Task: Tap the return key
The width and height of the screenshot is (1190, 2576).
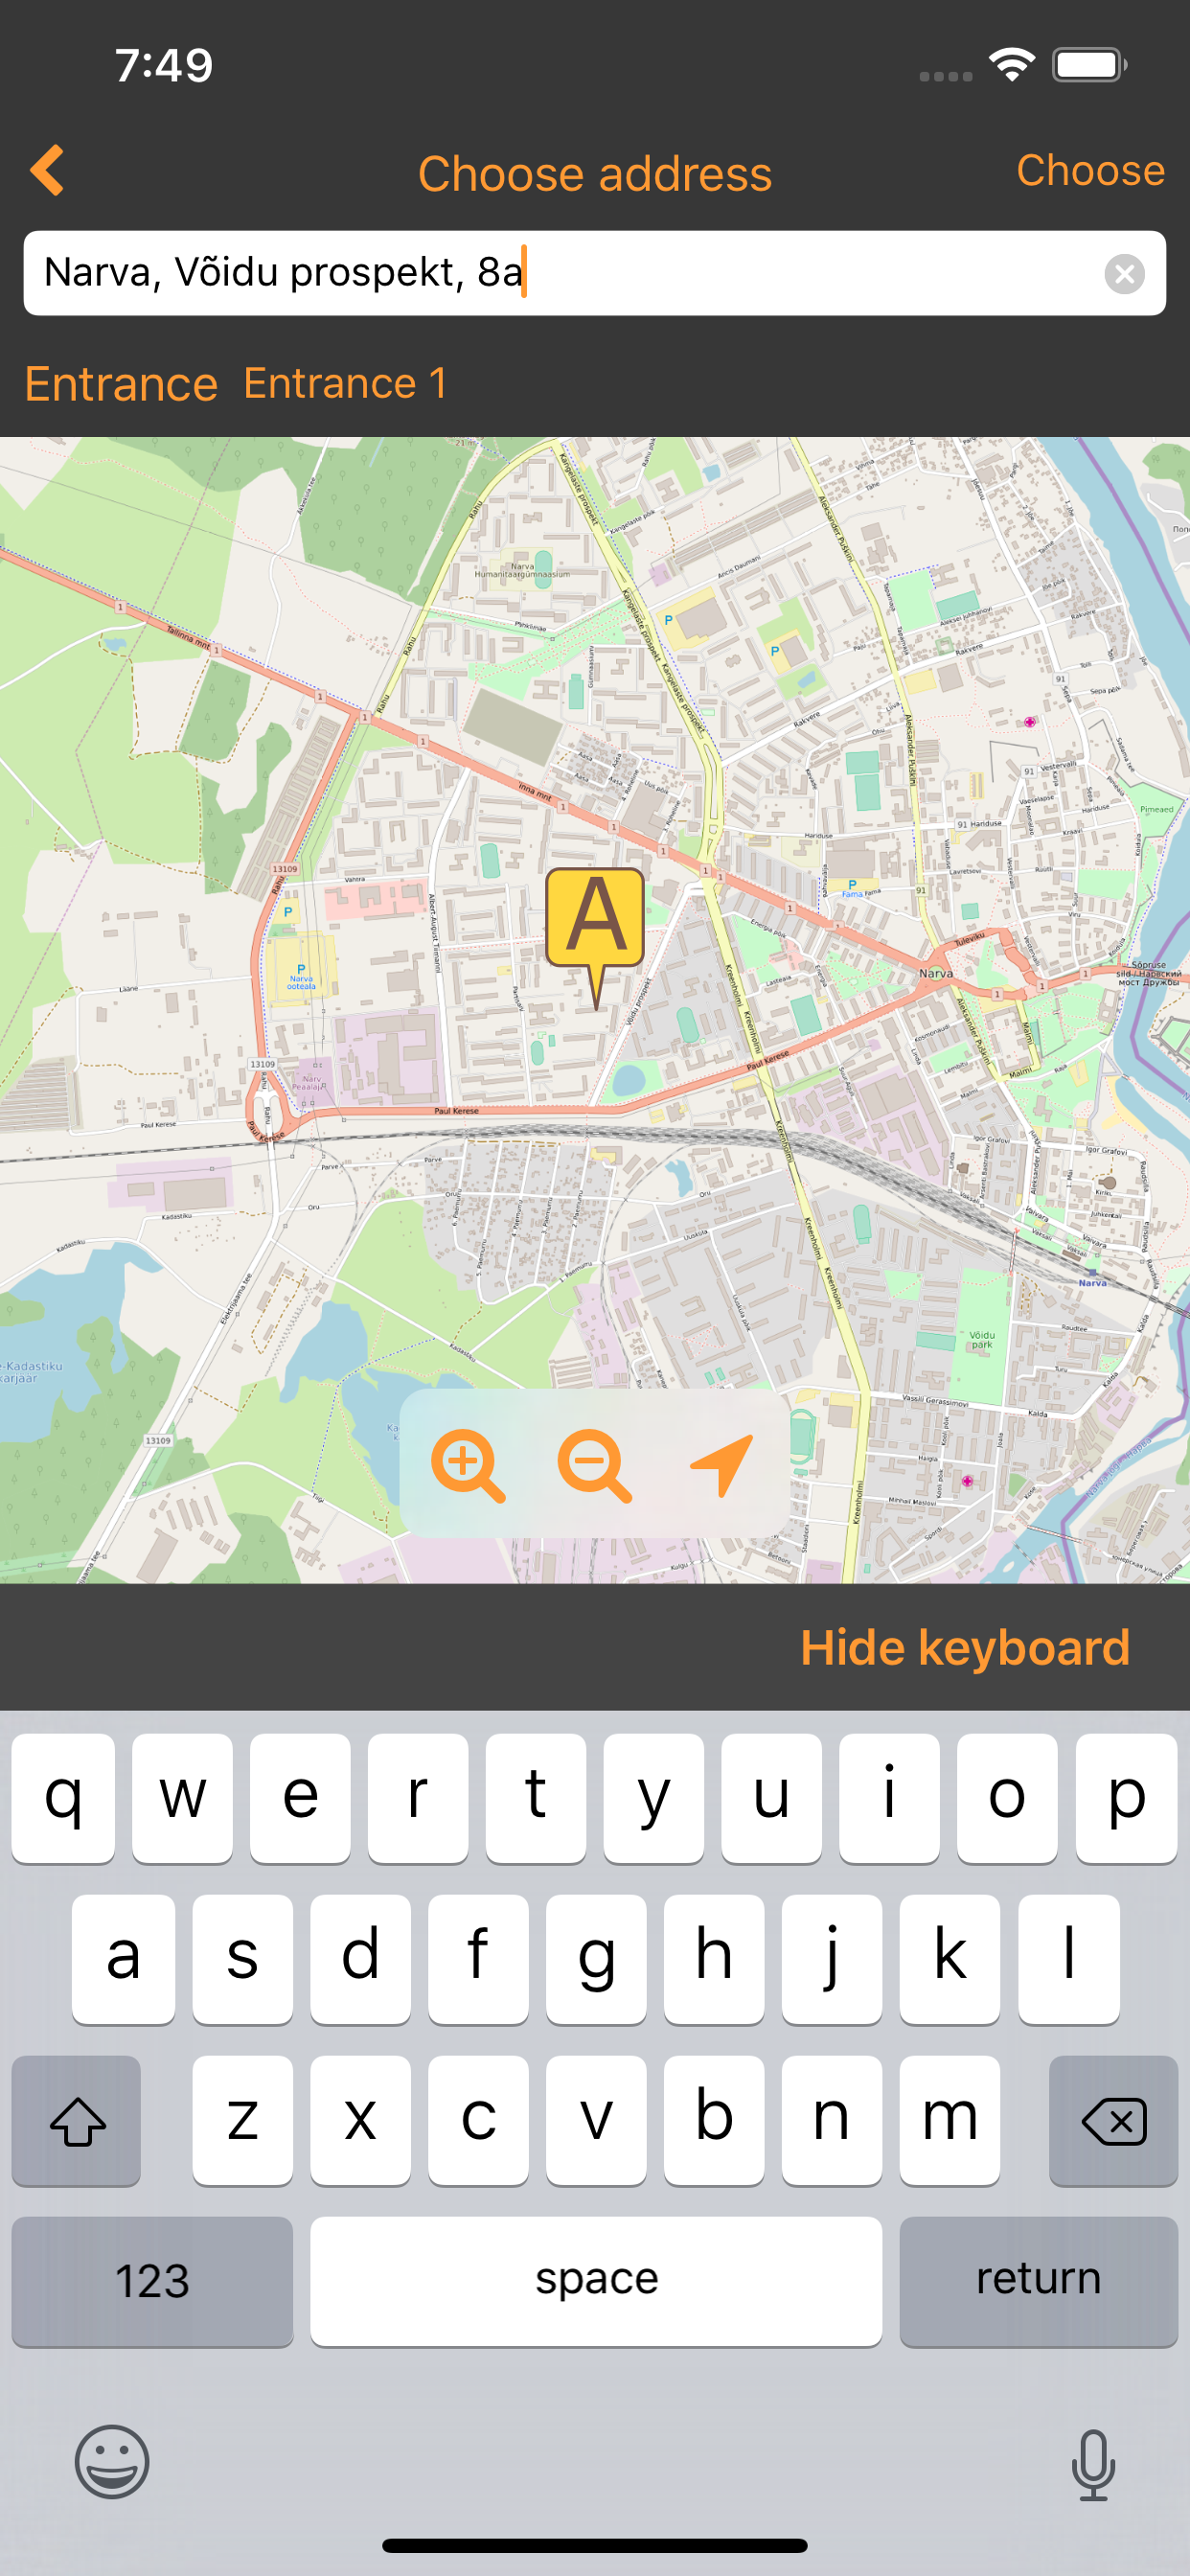Action: click(1038, 2281)
